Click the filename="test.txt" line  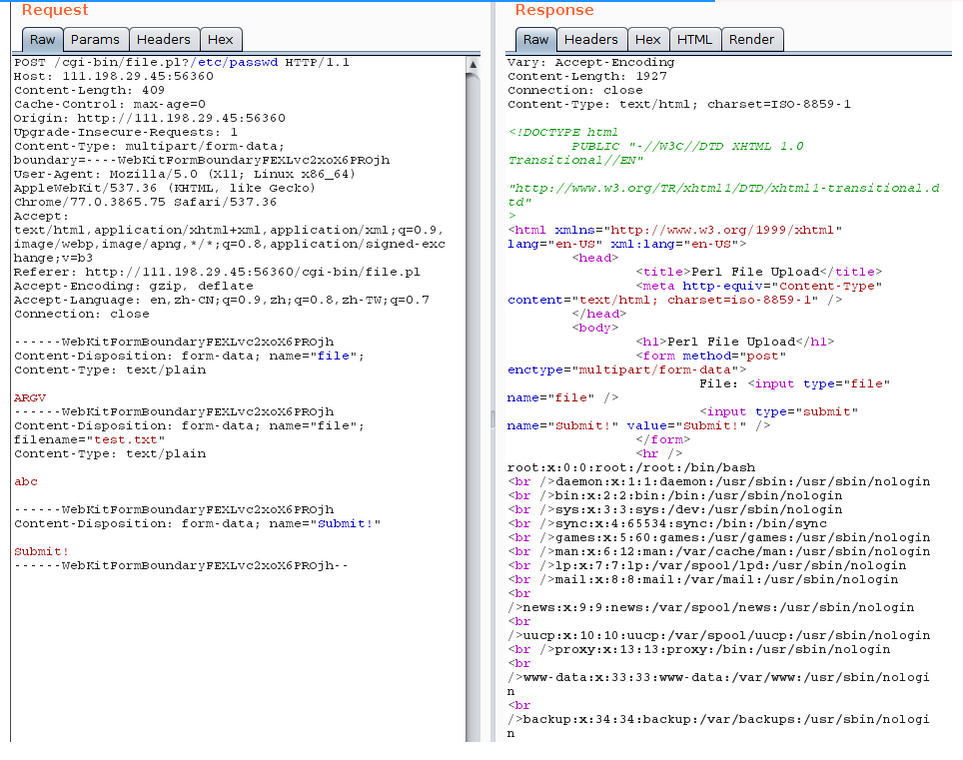[89, 440]
